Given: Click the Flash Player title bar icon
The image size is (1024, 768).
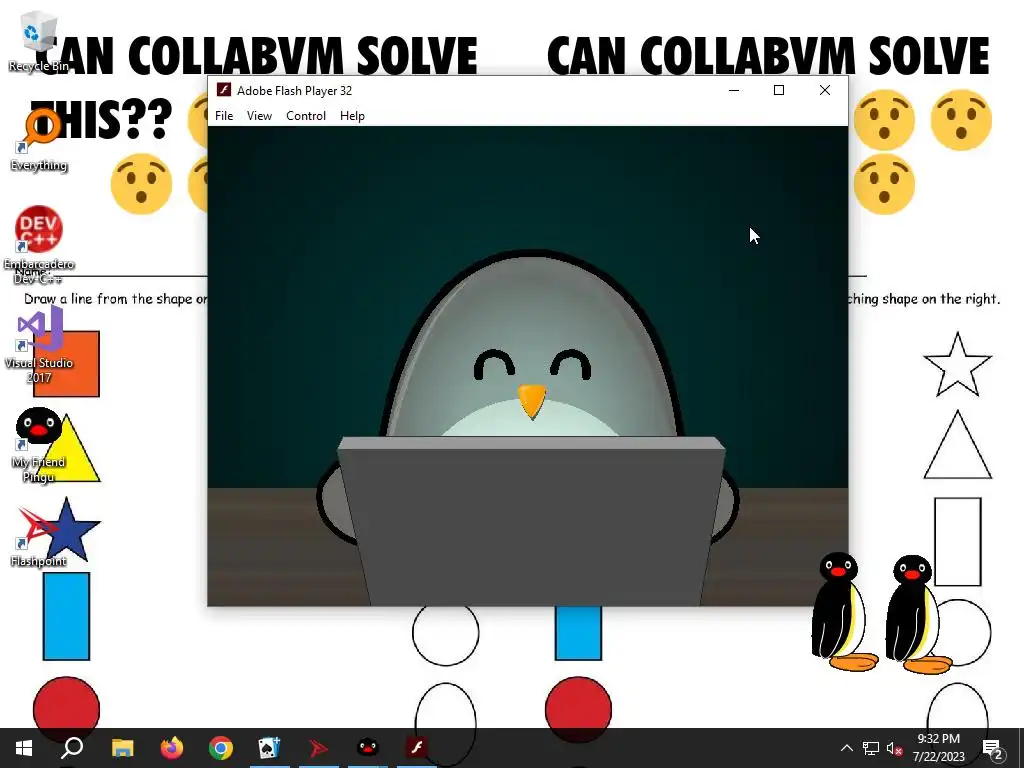Looking at the screenshot, I should [223, 90].
